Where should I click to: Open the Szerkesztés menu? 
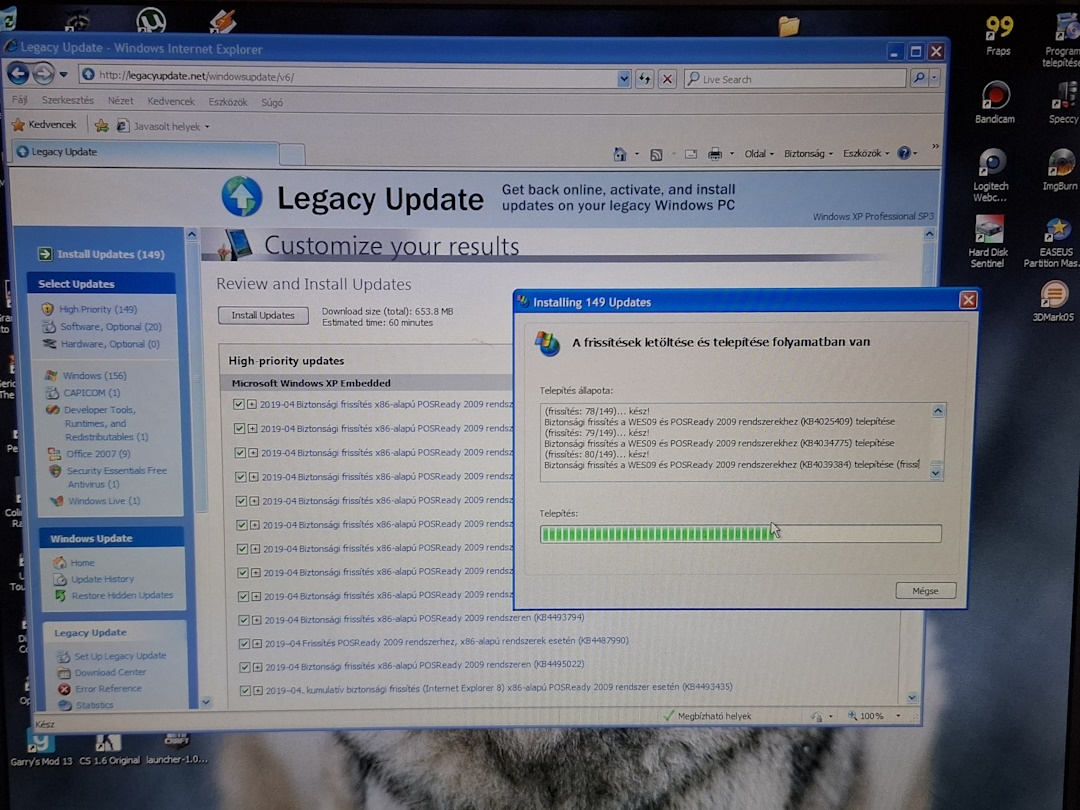tap(67, 101)
